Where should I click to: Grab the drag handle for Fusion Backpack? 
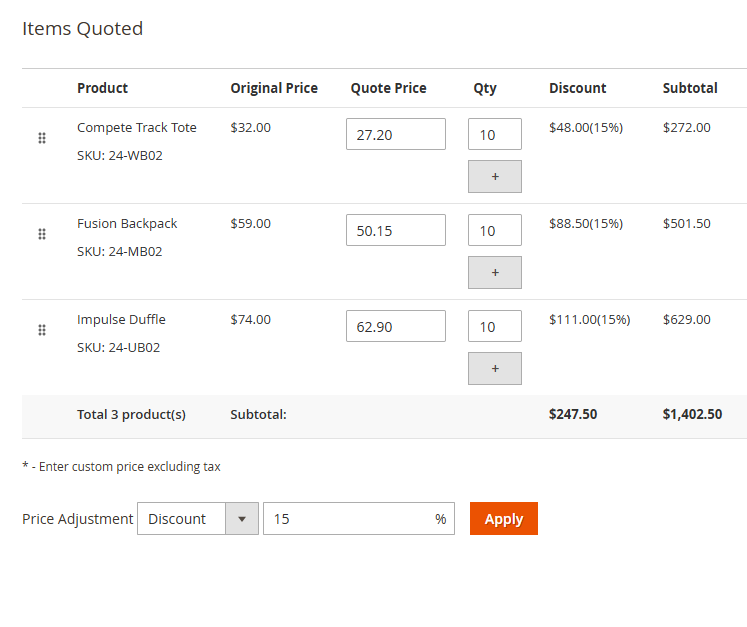[x=42, y=234]
